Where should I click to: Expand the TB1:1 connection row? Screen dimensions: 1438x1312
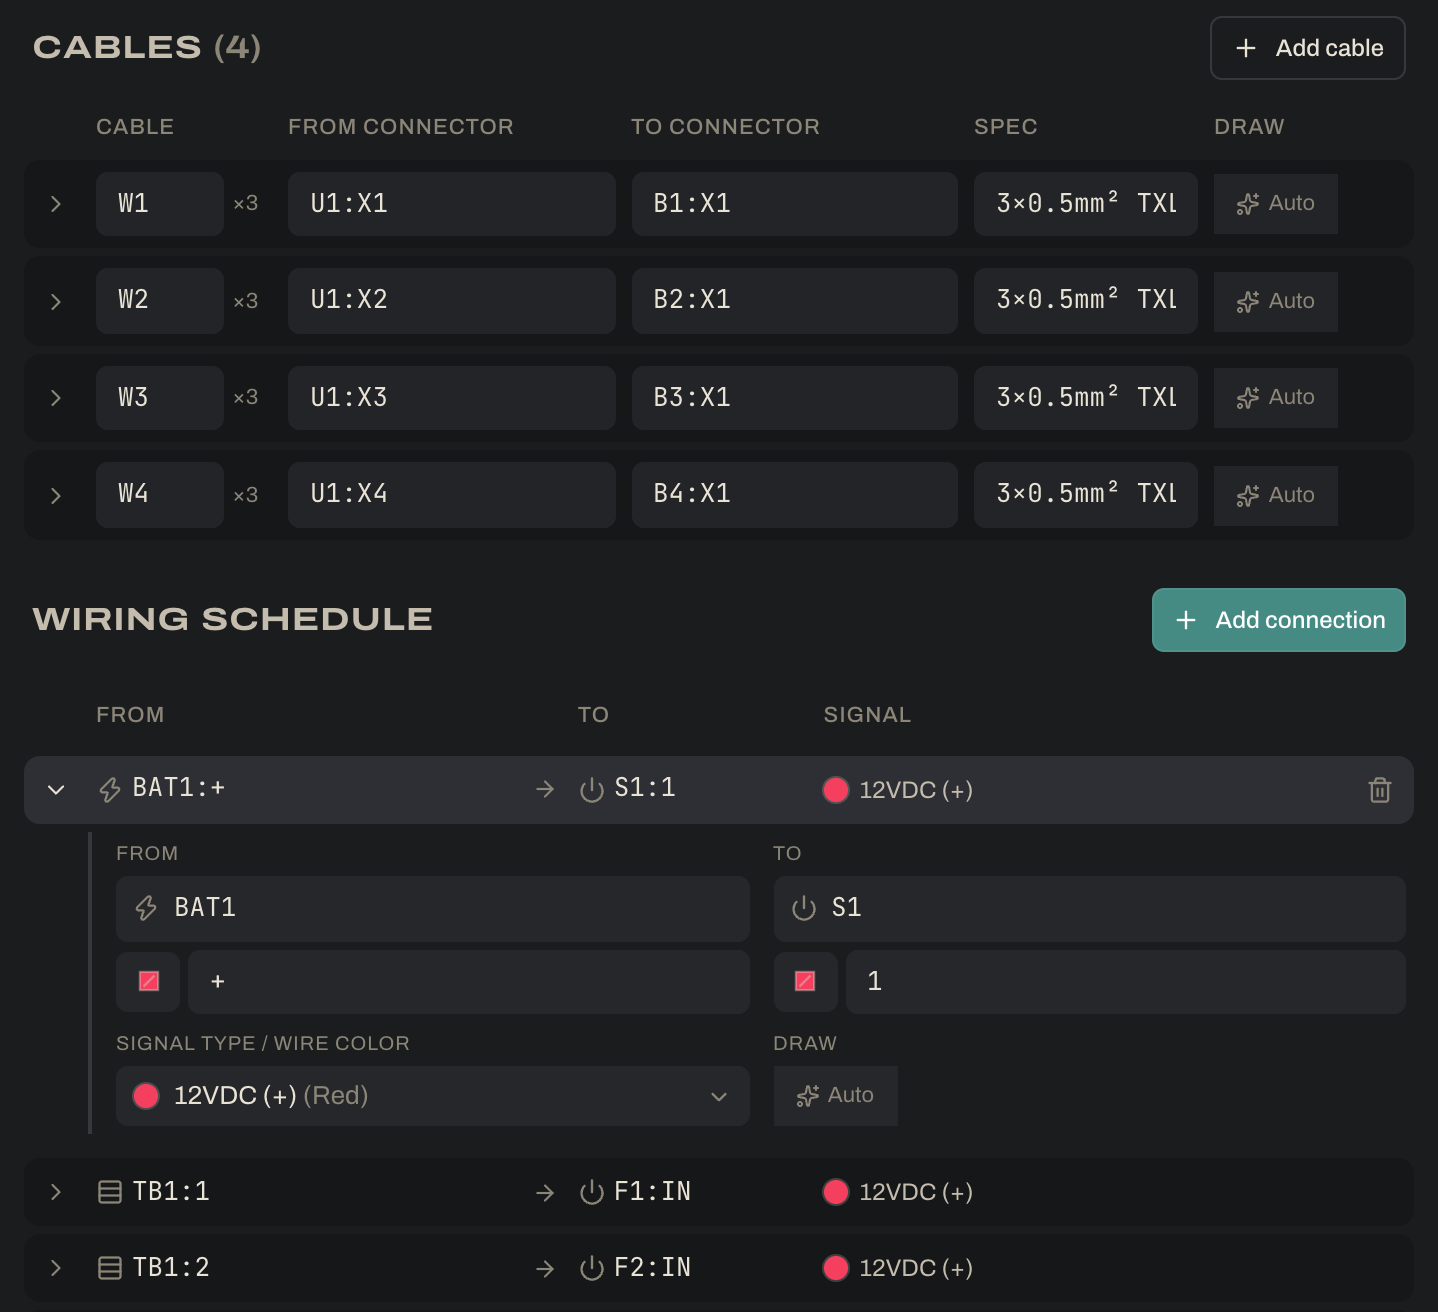point(56,1192)
